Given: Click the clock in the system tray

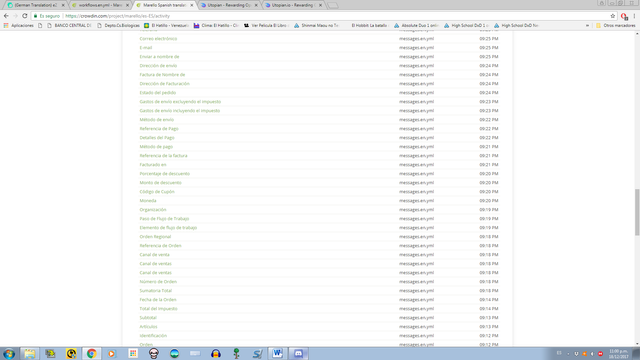Looking at the screenshot, I should [x=618, y=353].
